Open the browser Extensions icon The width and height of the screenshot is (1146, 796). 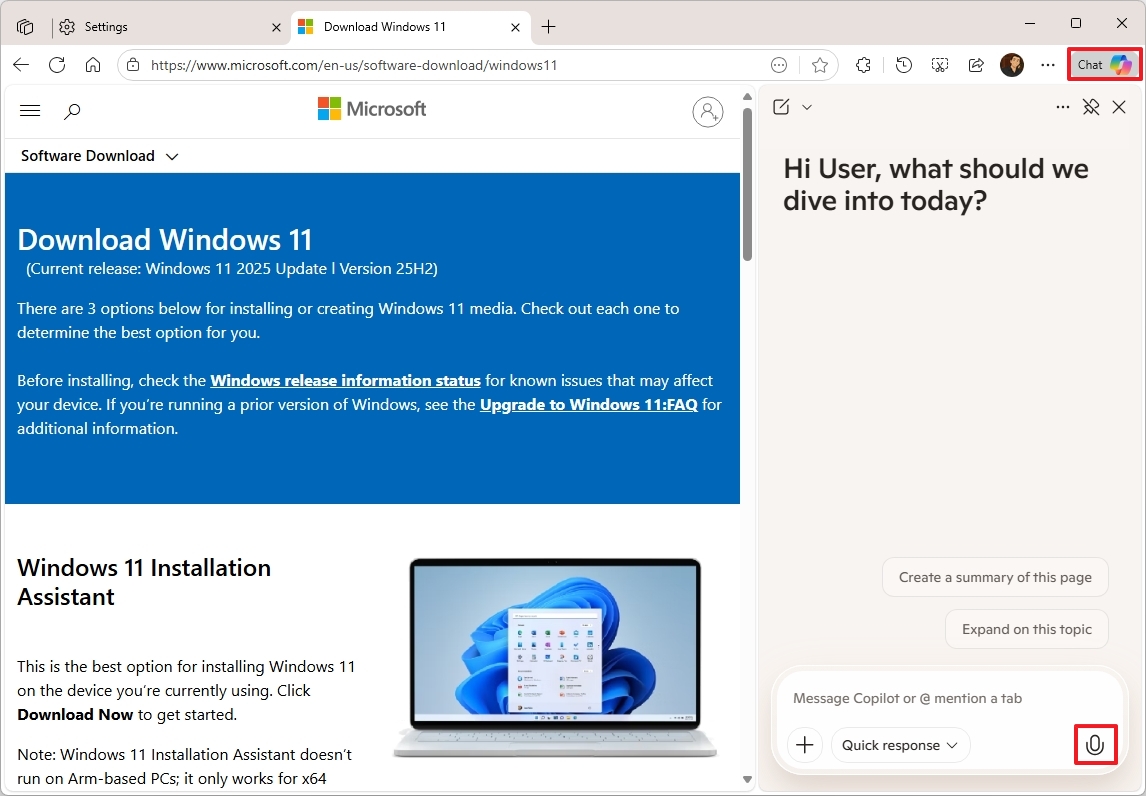click(863, 64)
